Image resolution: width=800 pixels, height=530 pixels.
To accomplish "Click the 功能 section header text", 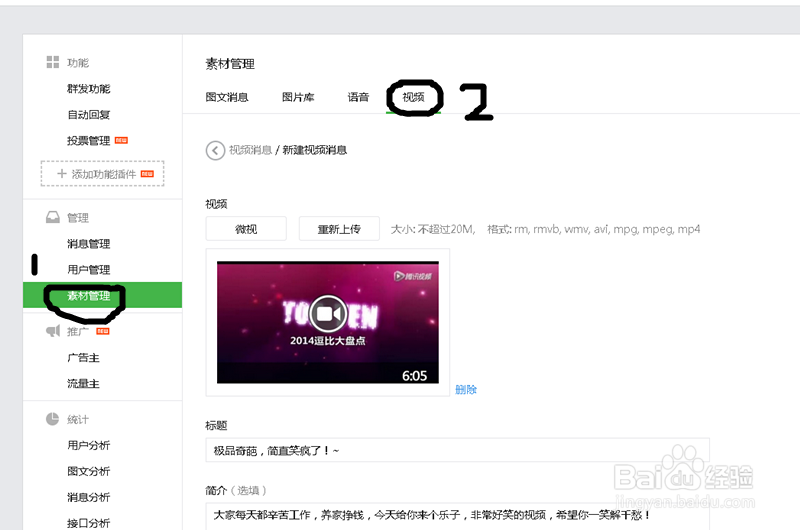I will coord(78,63).
